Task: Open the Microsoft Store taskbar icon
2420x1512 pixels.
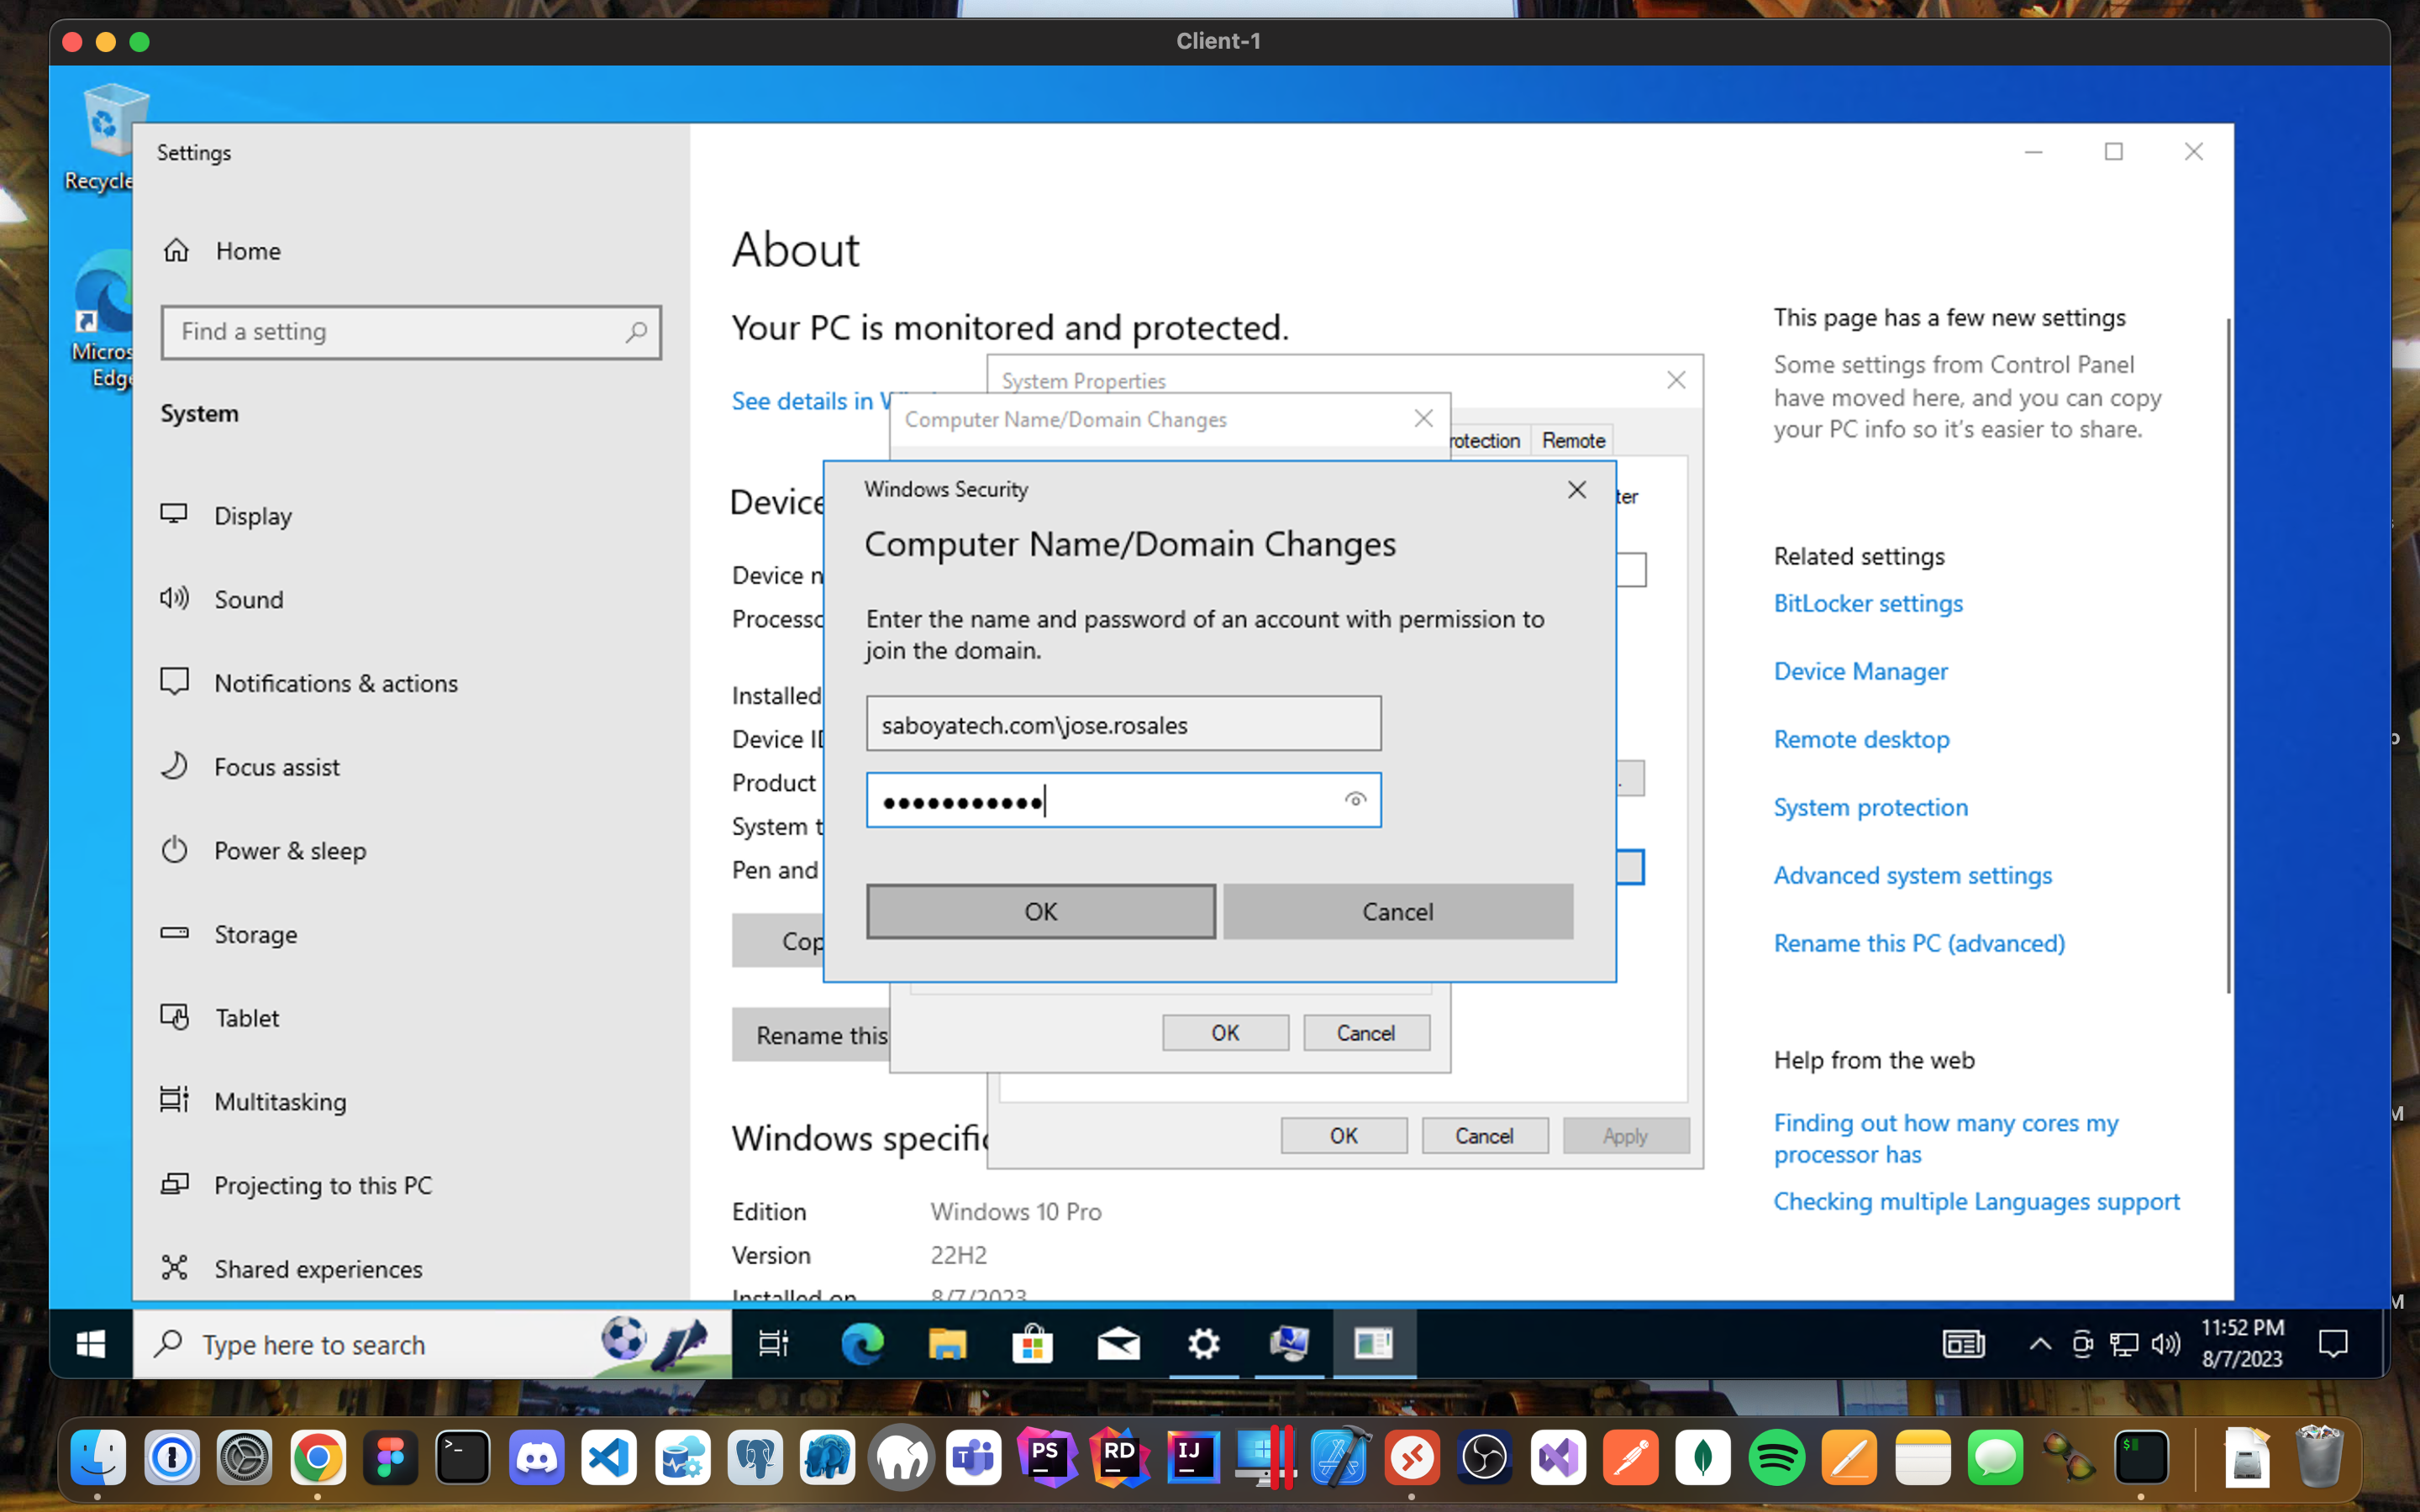Action: [x=1032, y=1344]
